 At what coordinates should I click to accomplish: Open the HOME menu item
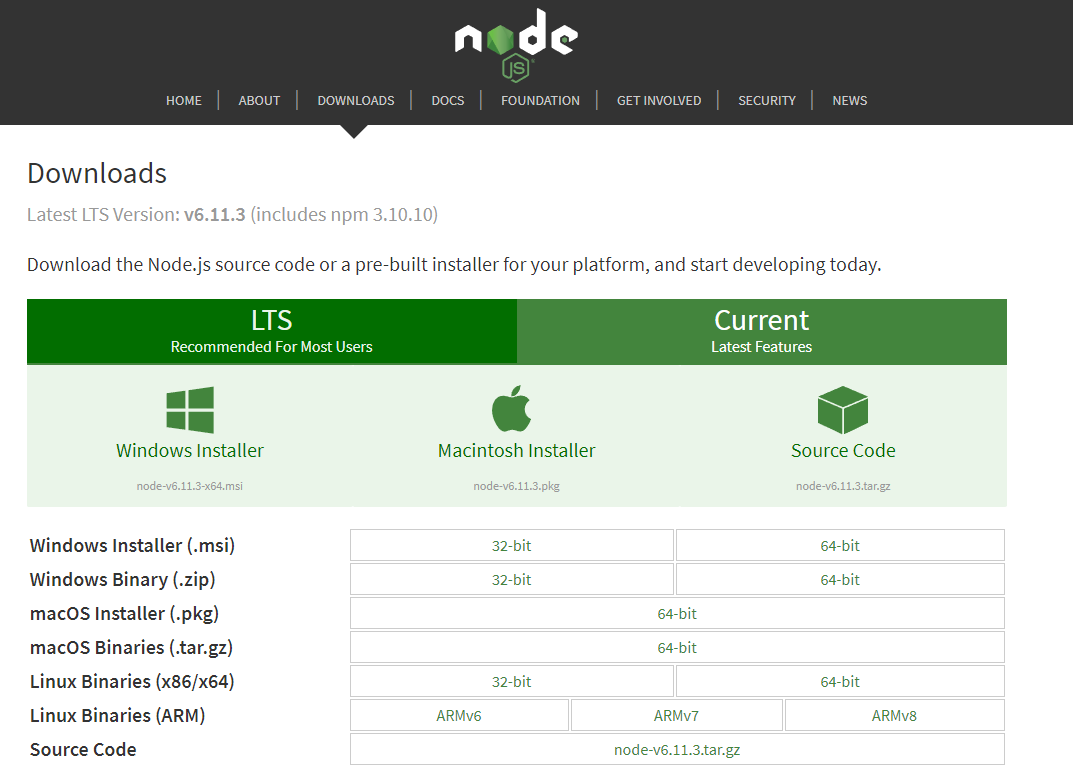pyautogui.click(x=184, y=101)
